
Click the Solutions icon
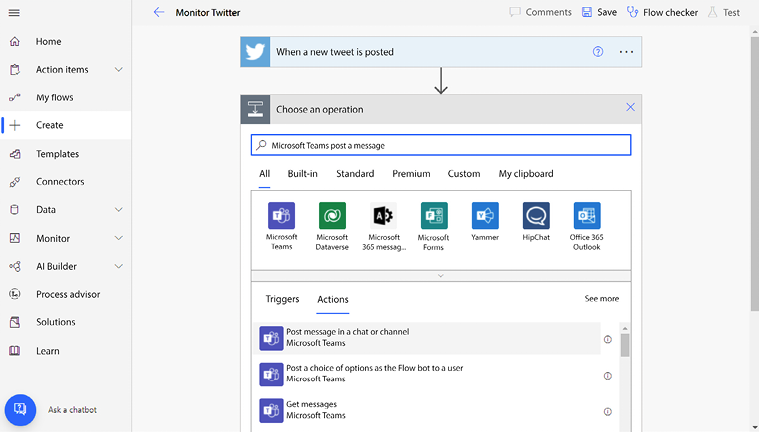[15, 322]
